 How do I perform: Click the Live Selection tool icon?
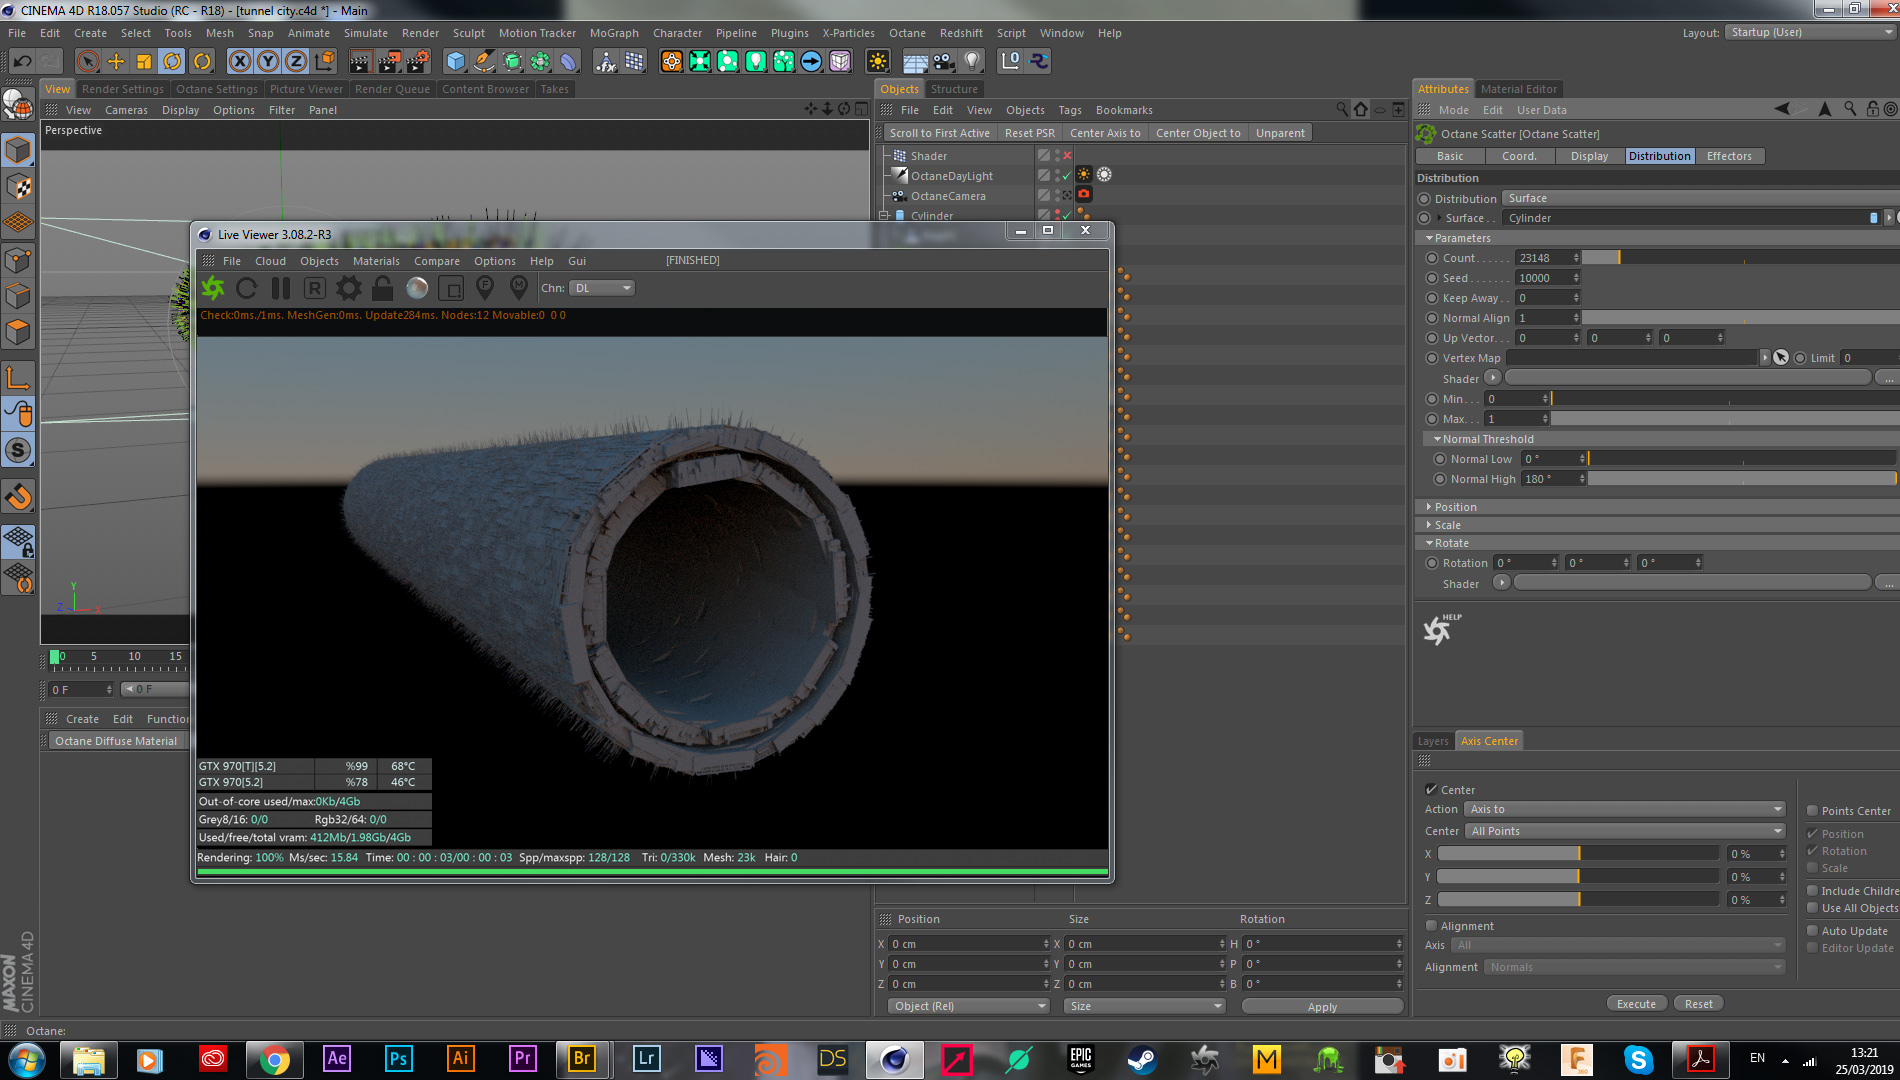coord(88,62)
